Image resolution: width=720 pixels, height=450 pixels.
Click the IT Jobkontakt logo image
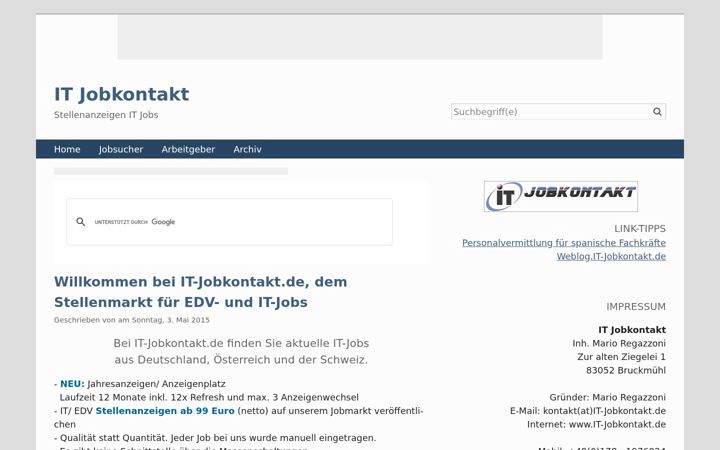tap(561, 197)
